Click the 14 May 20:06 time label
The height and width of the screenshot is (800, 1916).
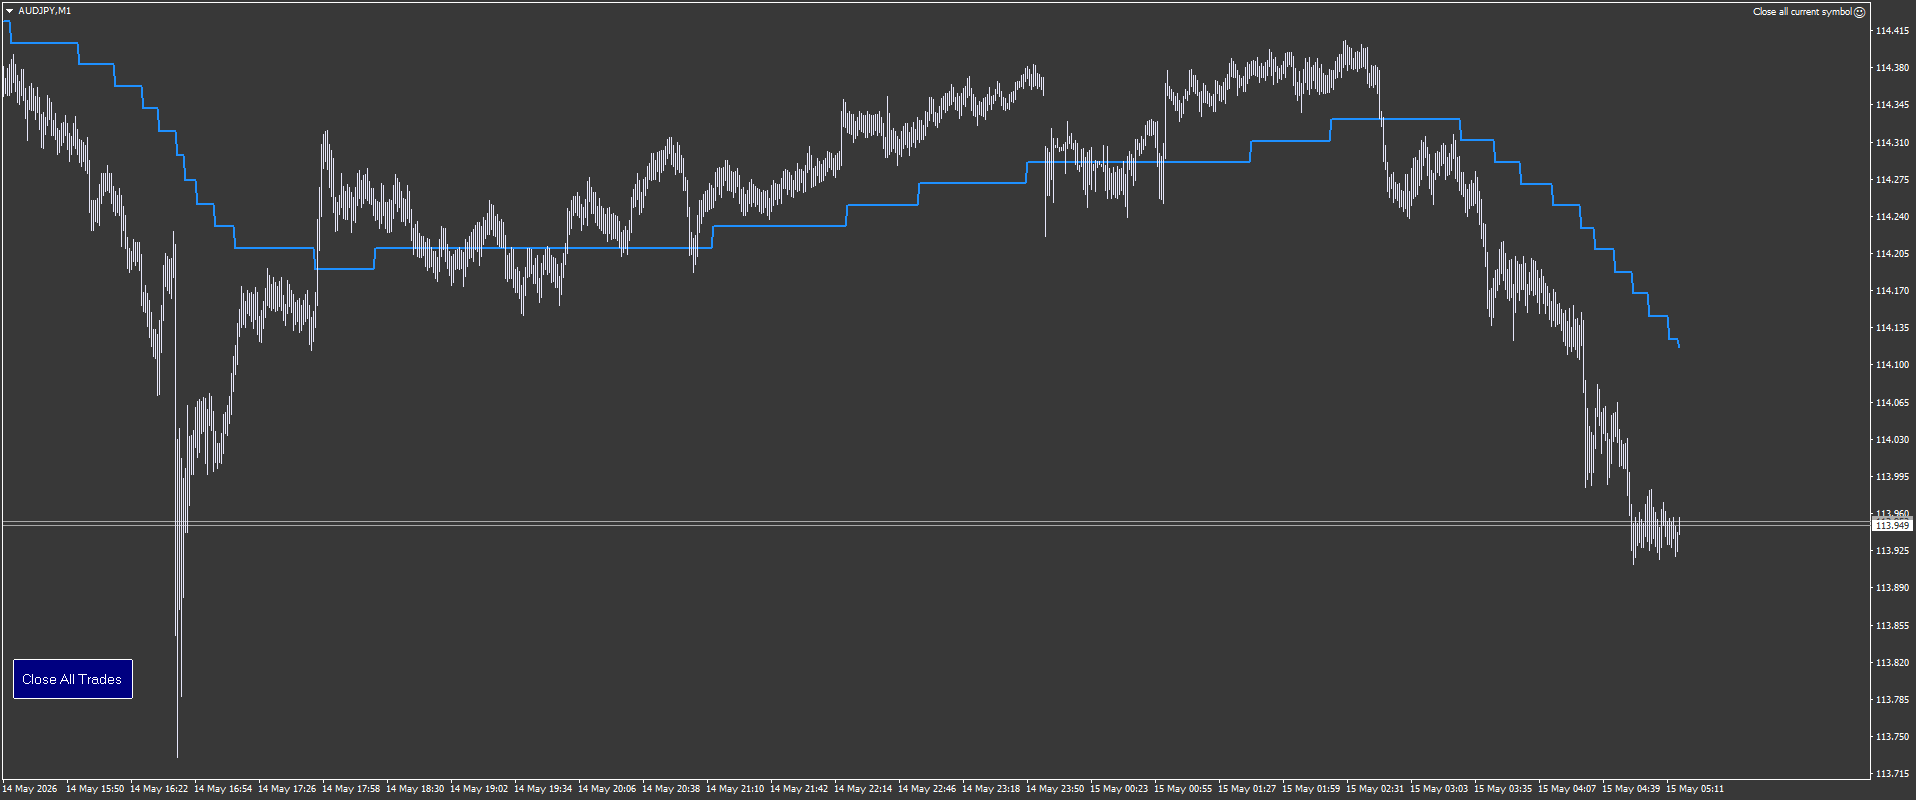tap(607, 789)
